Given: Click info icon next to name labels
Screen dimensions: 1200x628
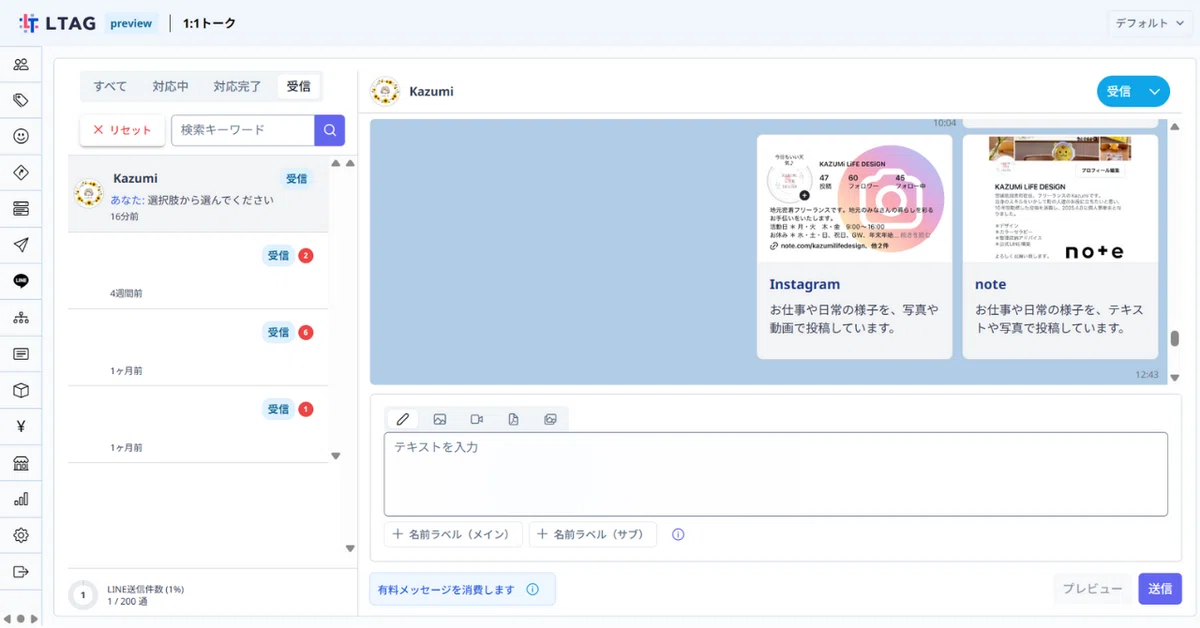Looking at the screenshot, I should coord(678,535).
